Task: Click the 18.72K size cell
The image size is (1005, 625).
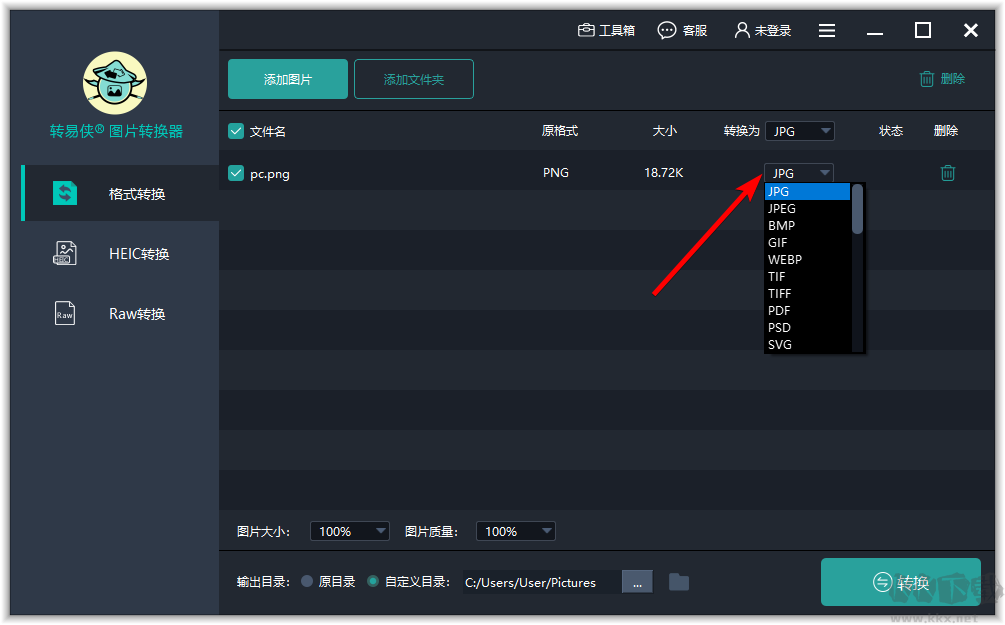Action: pyautogui.click(x=663, y=172)
